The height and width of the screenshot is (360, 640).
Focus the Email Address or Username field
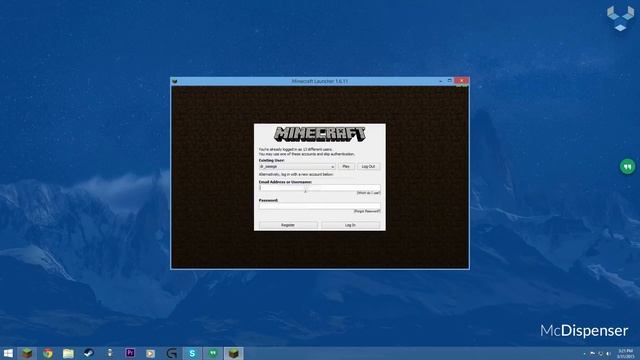[x=320, y=187]
